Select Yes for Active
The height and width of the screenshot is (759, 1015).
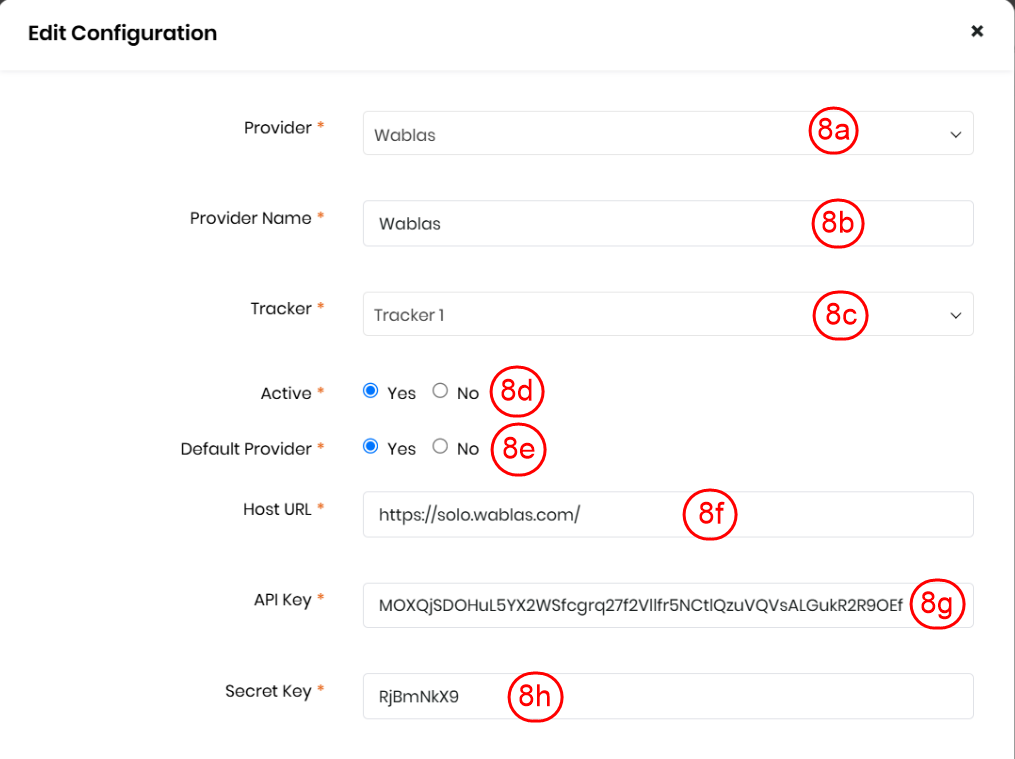click(x=371, y=392)
